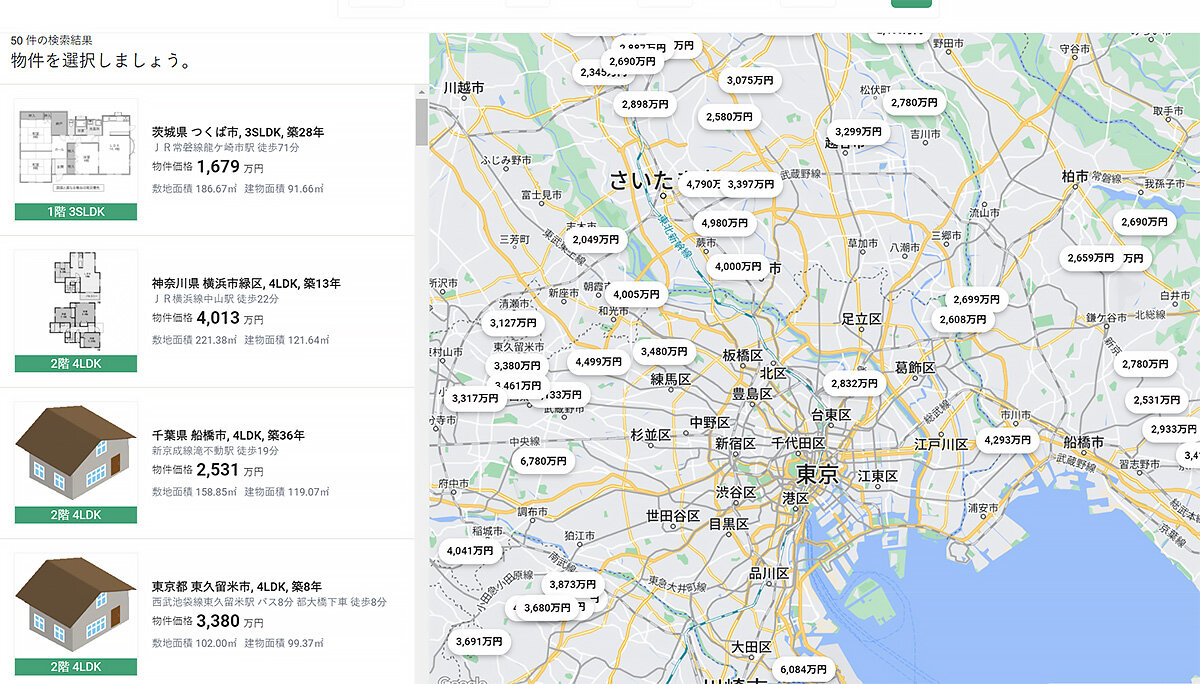This screenshot has width=1200, height=684.
Task: Select the 2,832万円 map price marker
Action: (854, 383)
